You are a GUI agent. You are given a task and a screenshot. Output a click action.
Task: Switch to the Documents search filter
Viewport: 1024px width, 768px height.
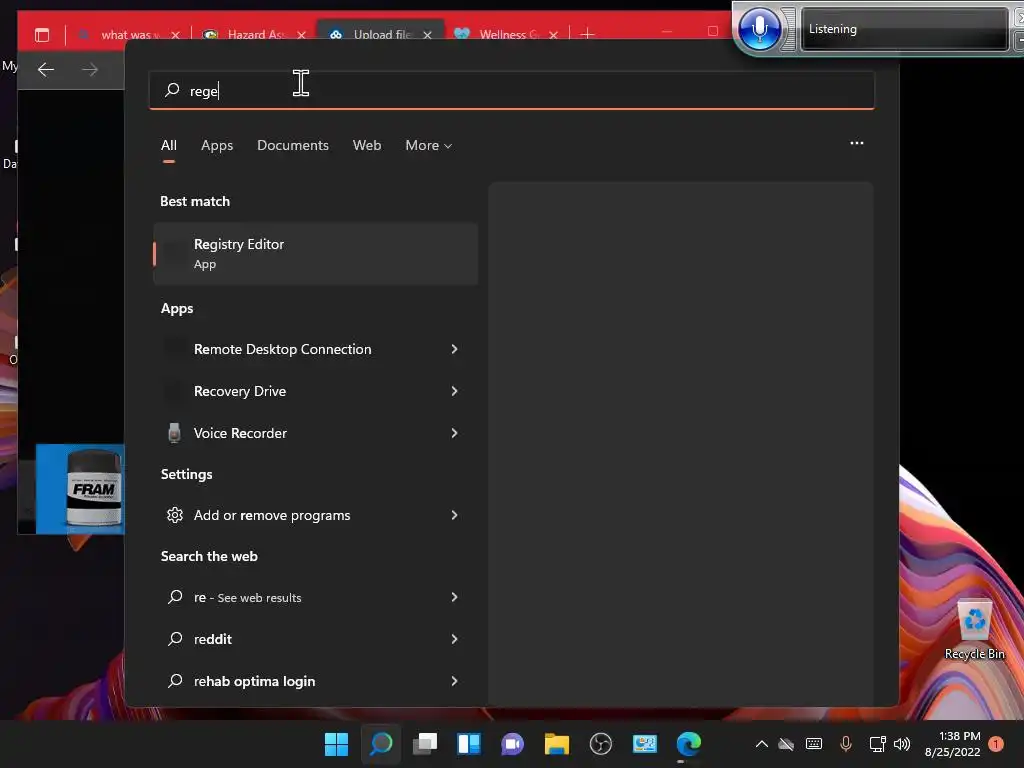pos(293,145)
